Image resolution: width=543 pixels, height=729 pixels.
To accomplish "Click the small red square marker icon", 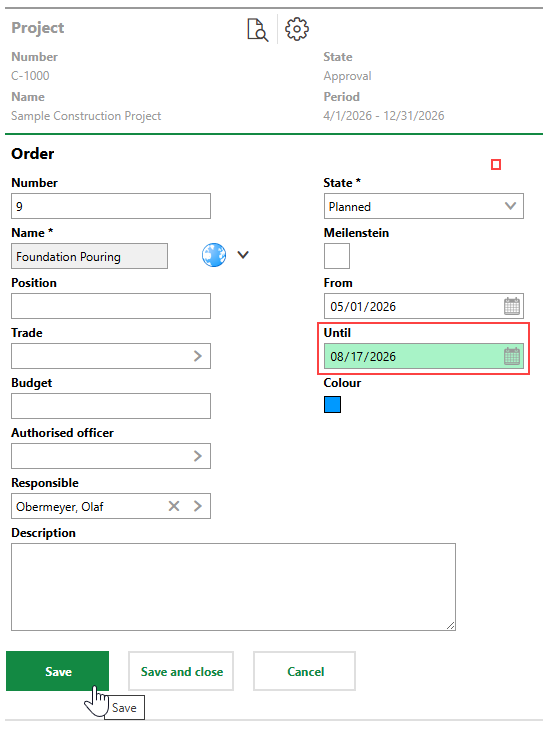I will [496, 165].
